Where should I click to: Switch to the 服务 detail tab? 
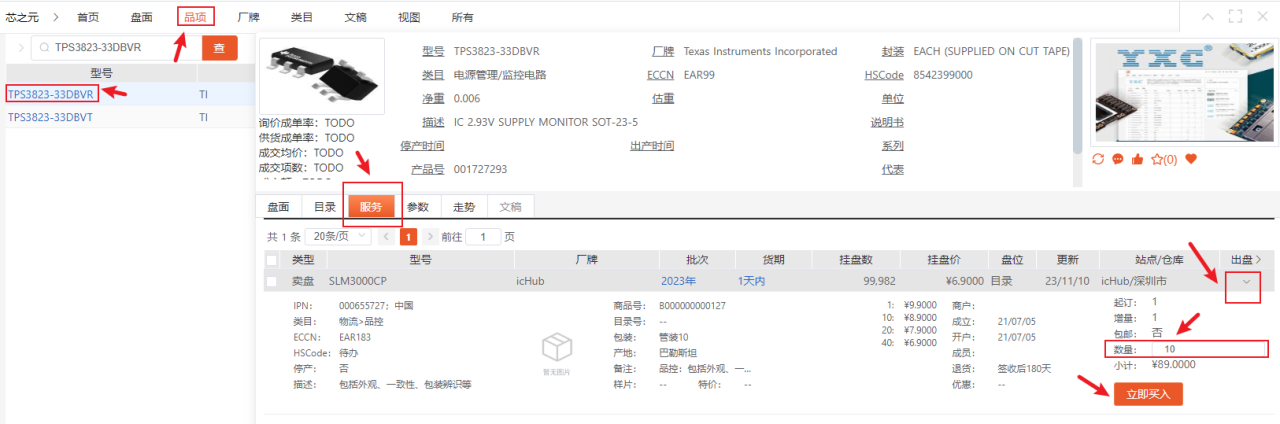(371, 207)
